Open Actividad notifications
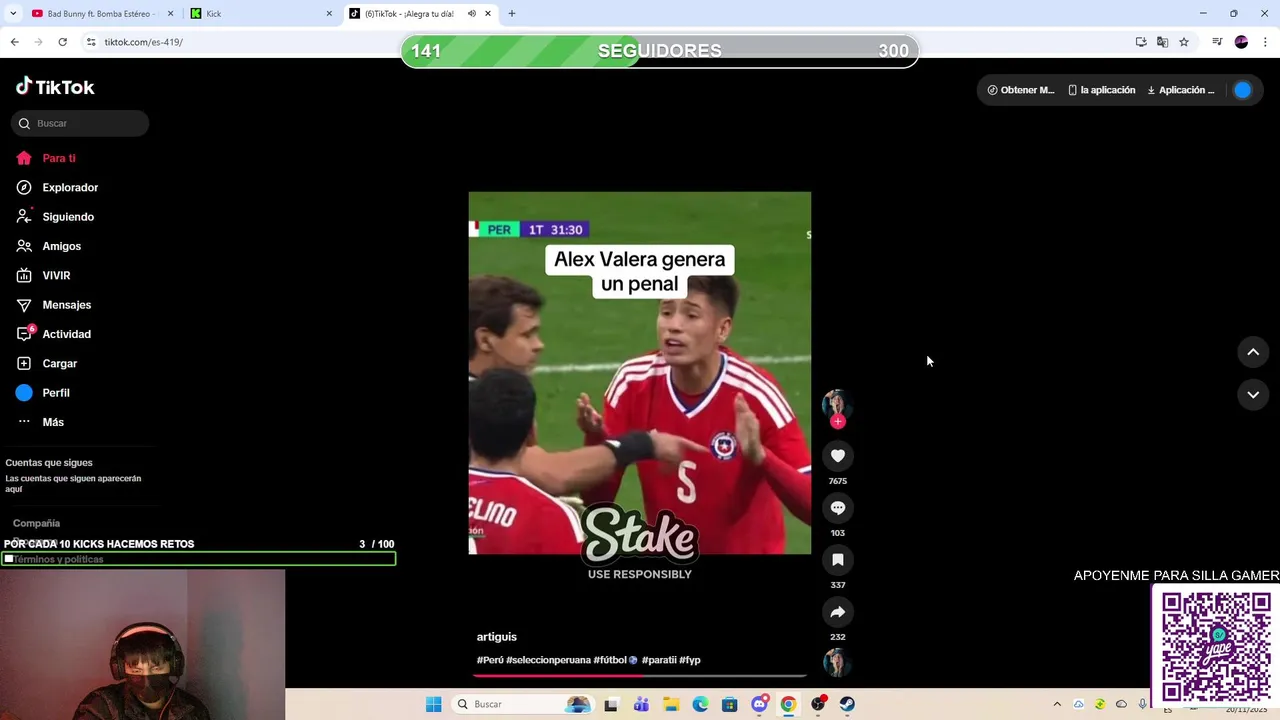The width and height of the screenshot is (1280, 720). pos(53,334)
